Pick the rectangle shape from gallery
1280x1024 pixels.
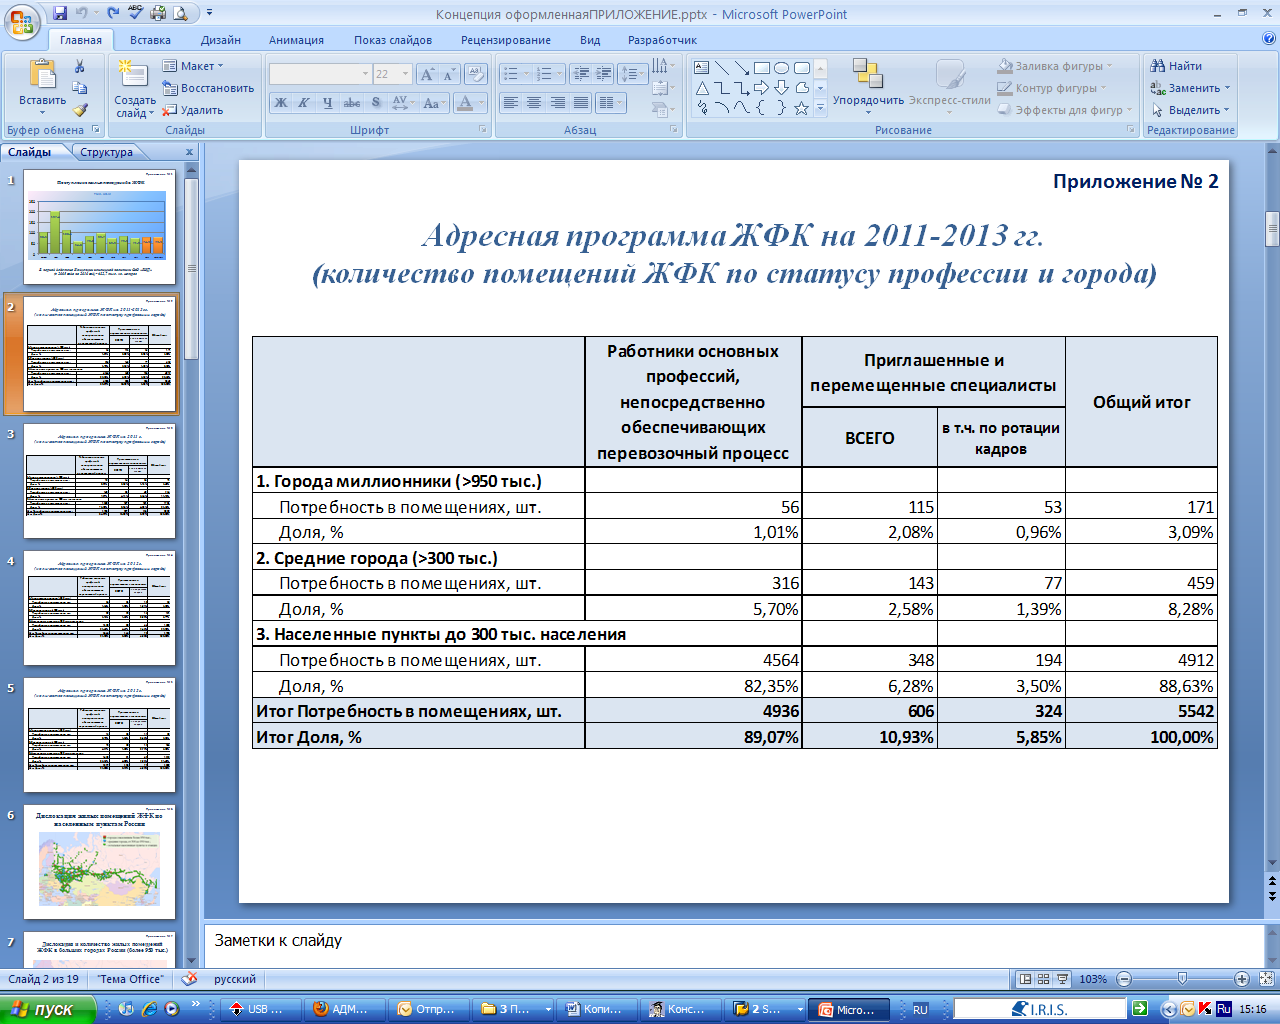(762, 68)
